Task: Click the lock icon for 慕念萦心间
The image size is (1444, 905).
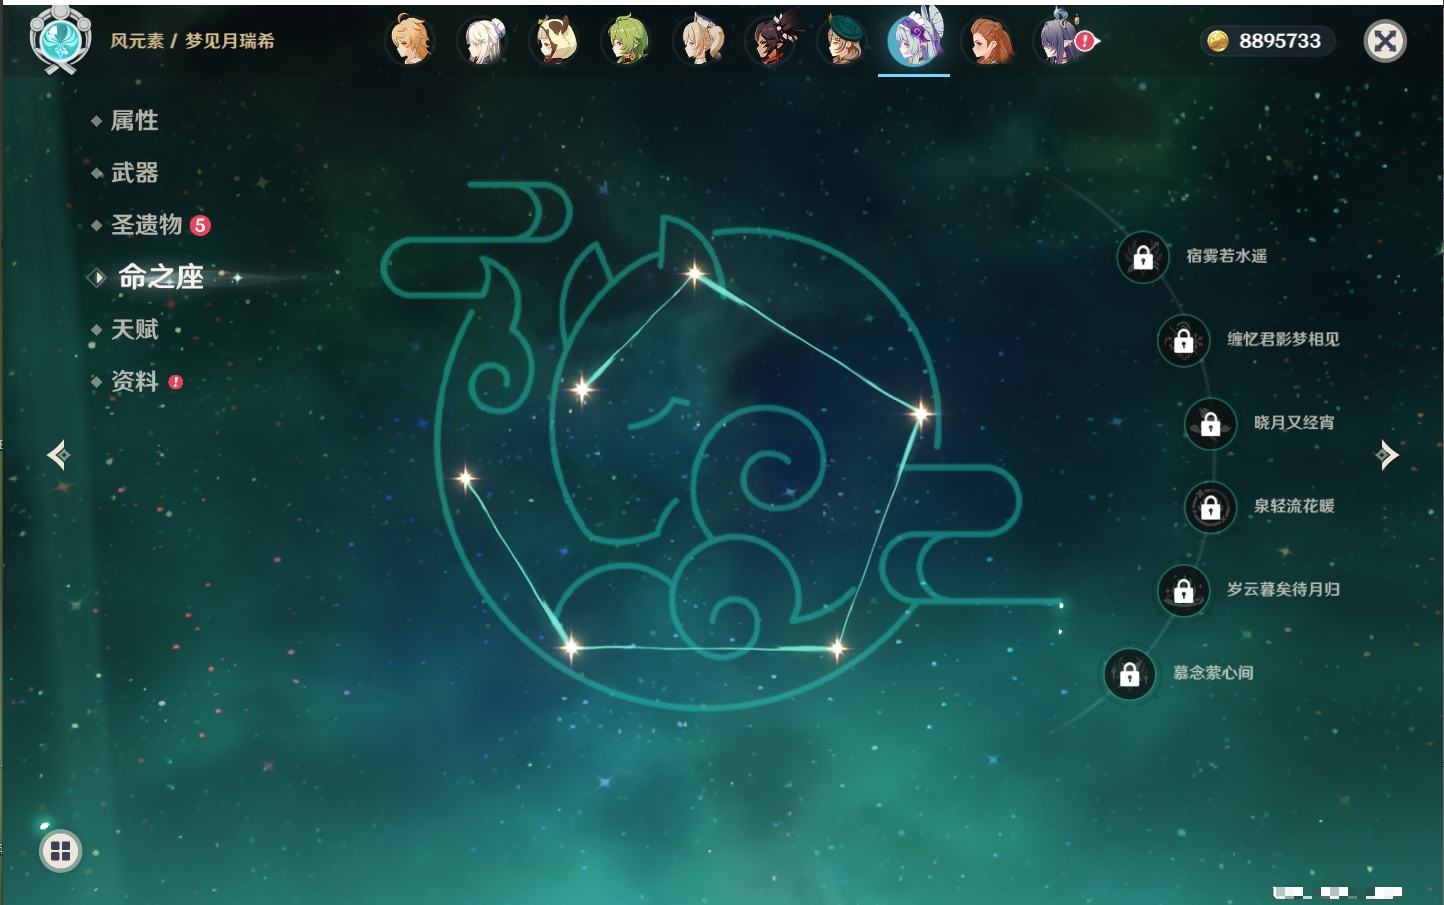Action: [x=1129, y=674]
